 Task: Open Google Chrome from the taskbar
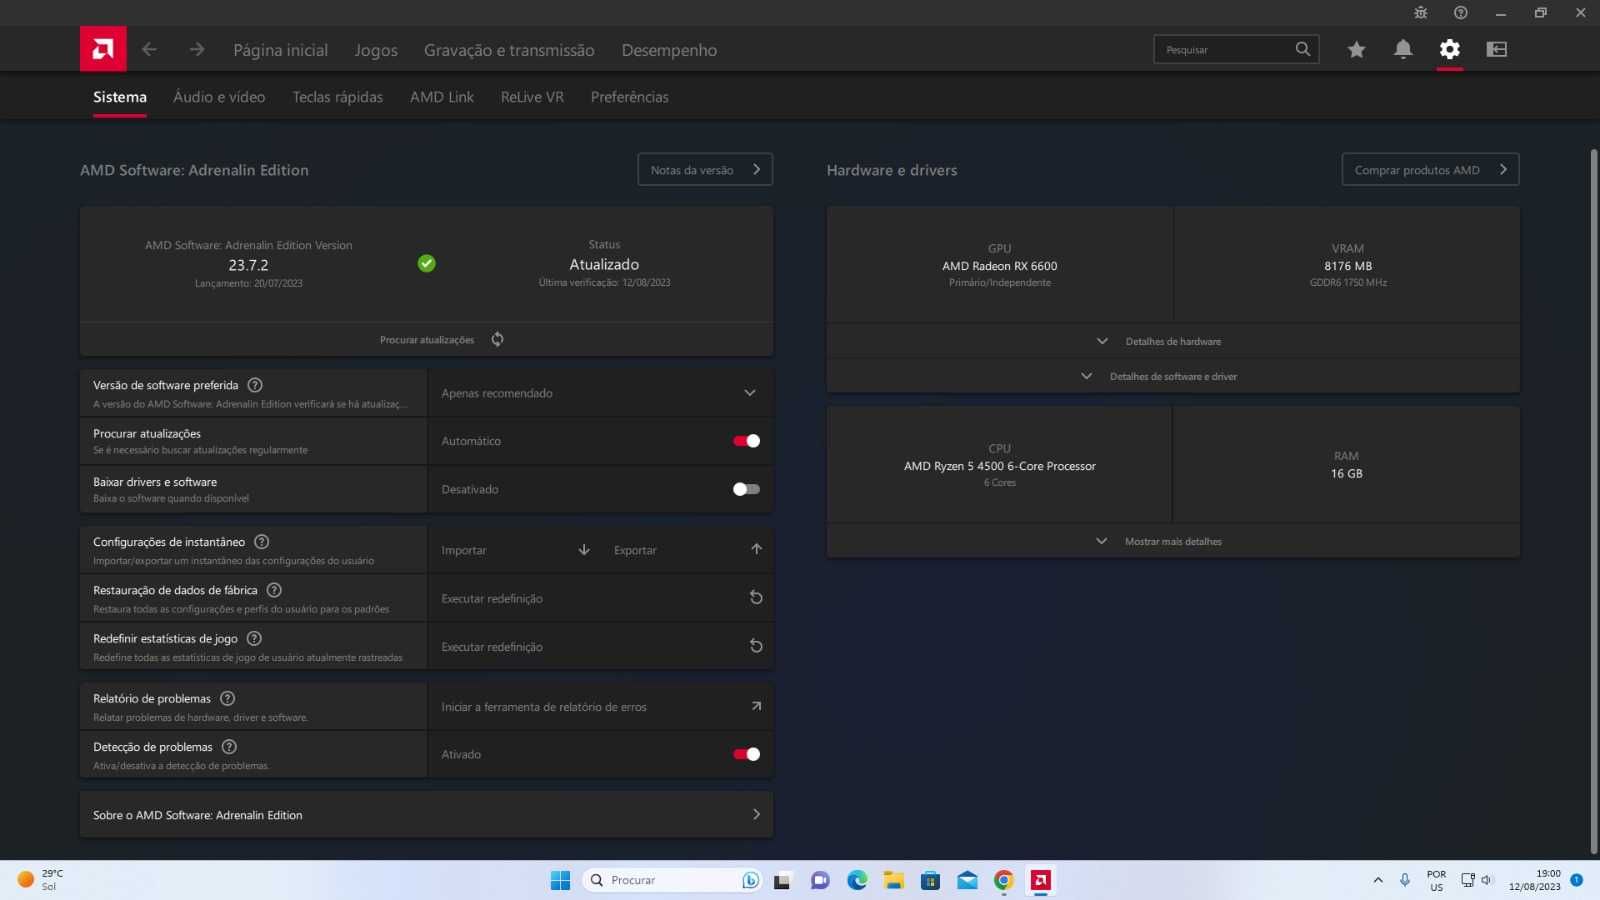pyautogui.click(x=1004, y=880)
